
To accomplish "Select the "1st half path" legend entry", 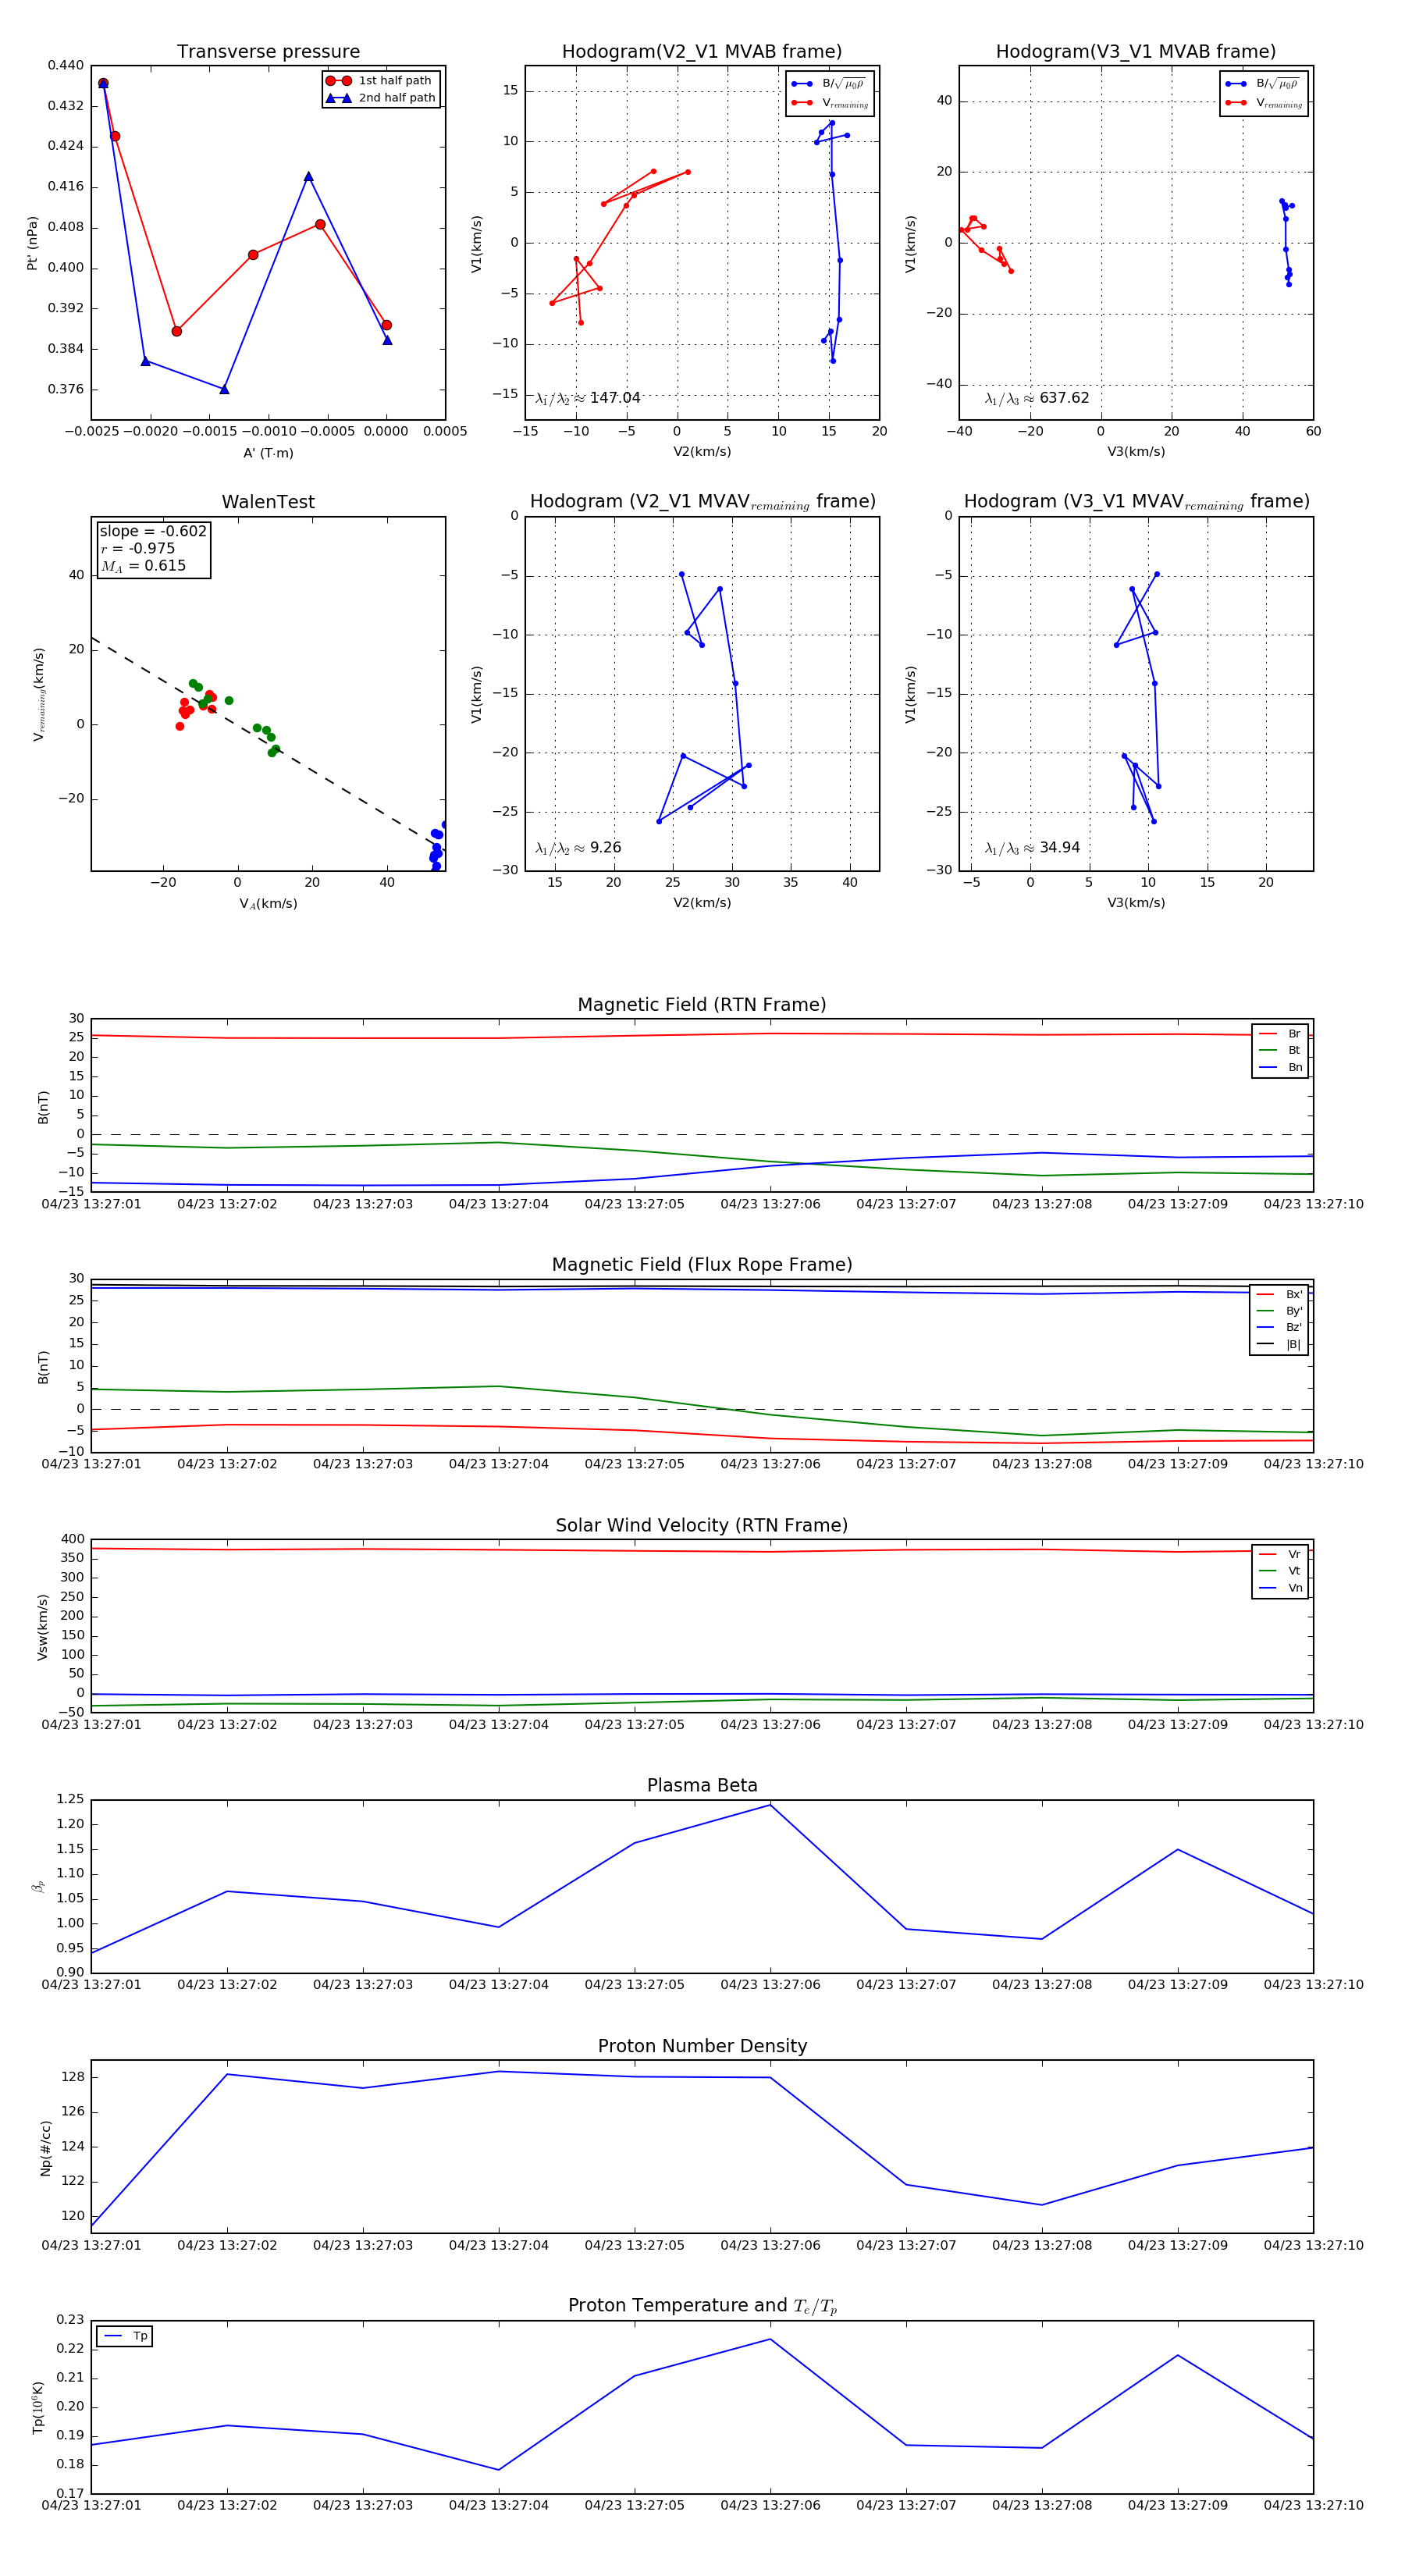I will tap(381, 81).
